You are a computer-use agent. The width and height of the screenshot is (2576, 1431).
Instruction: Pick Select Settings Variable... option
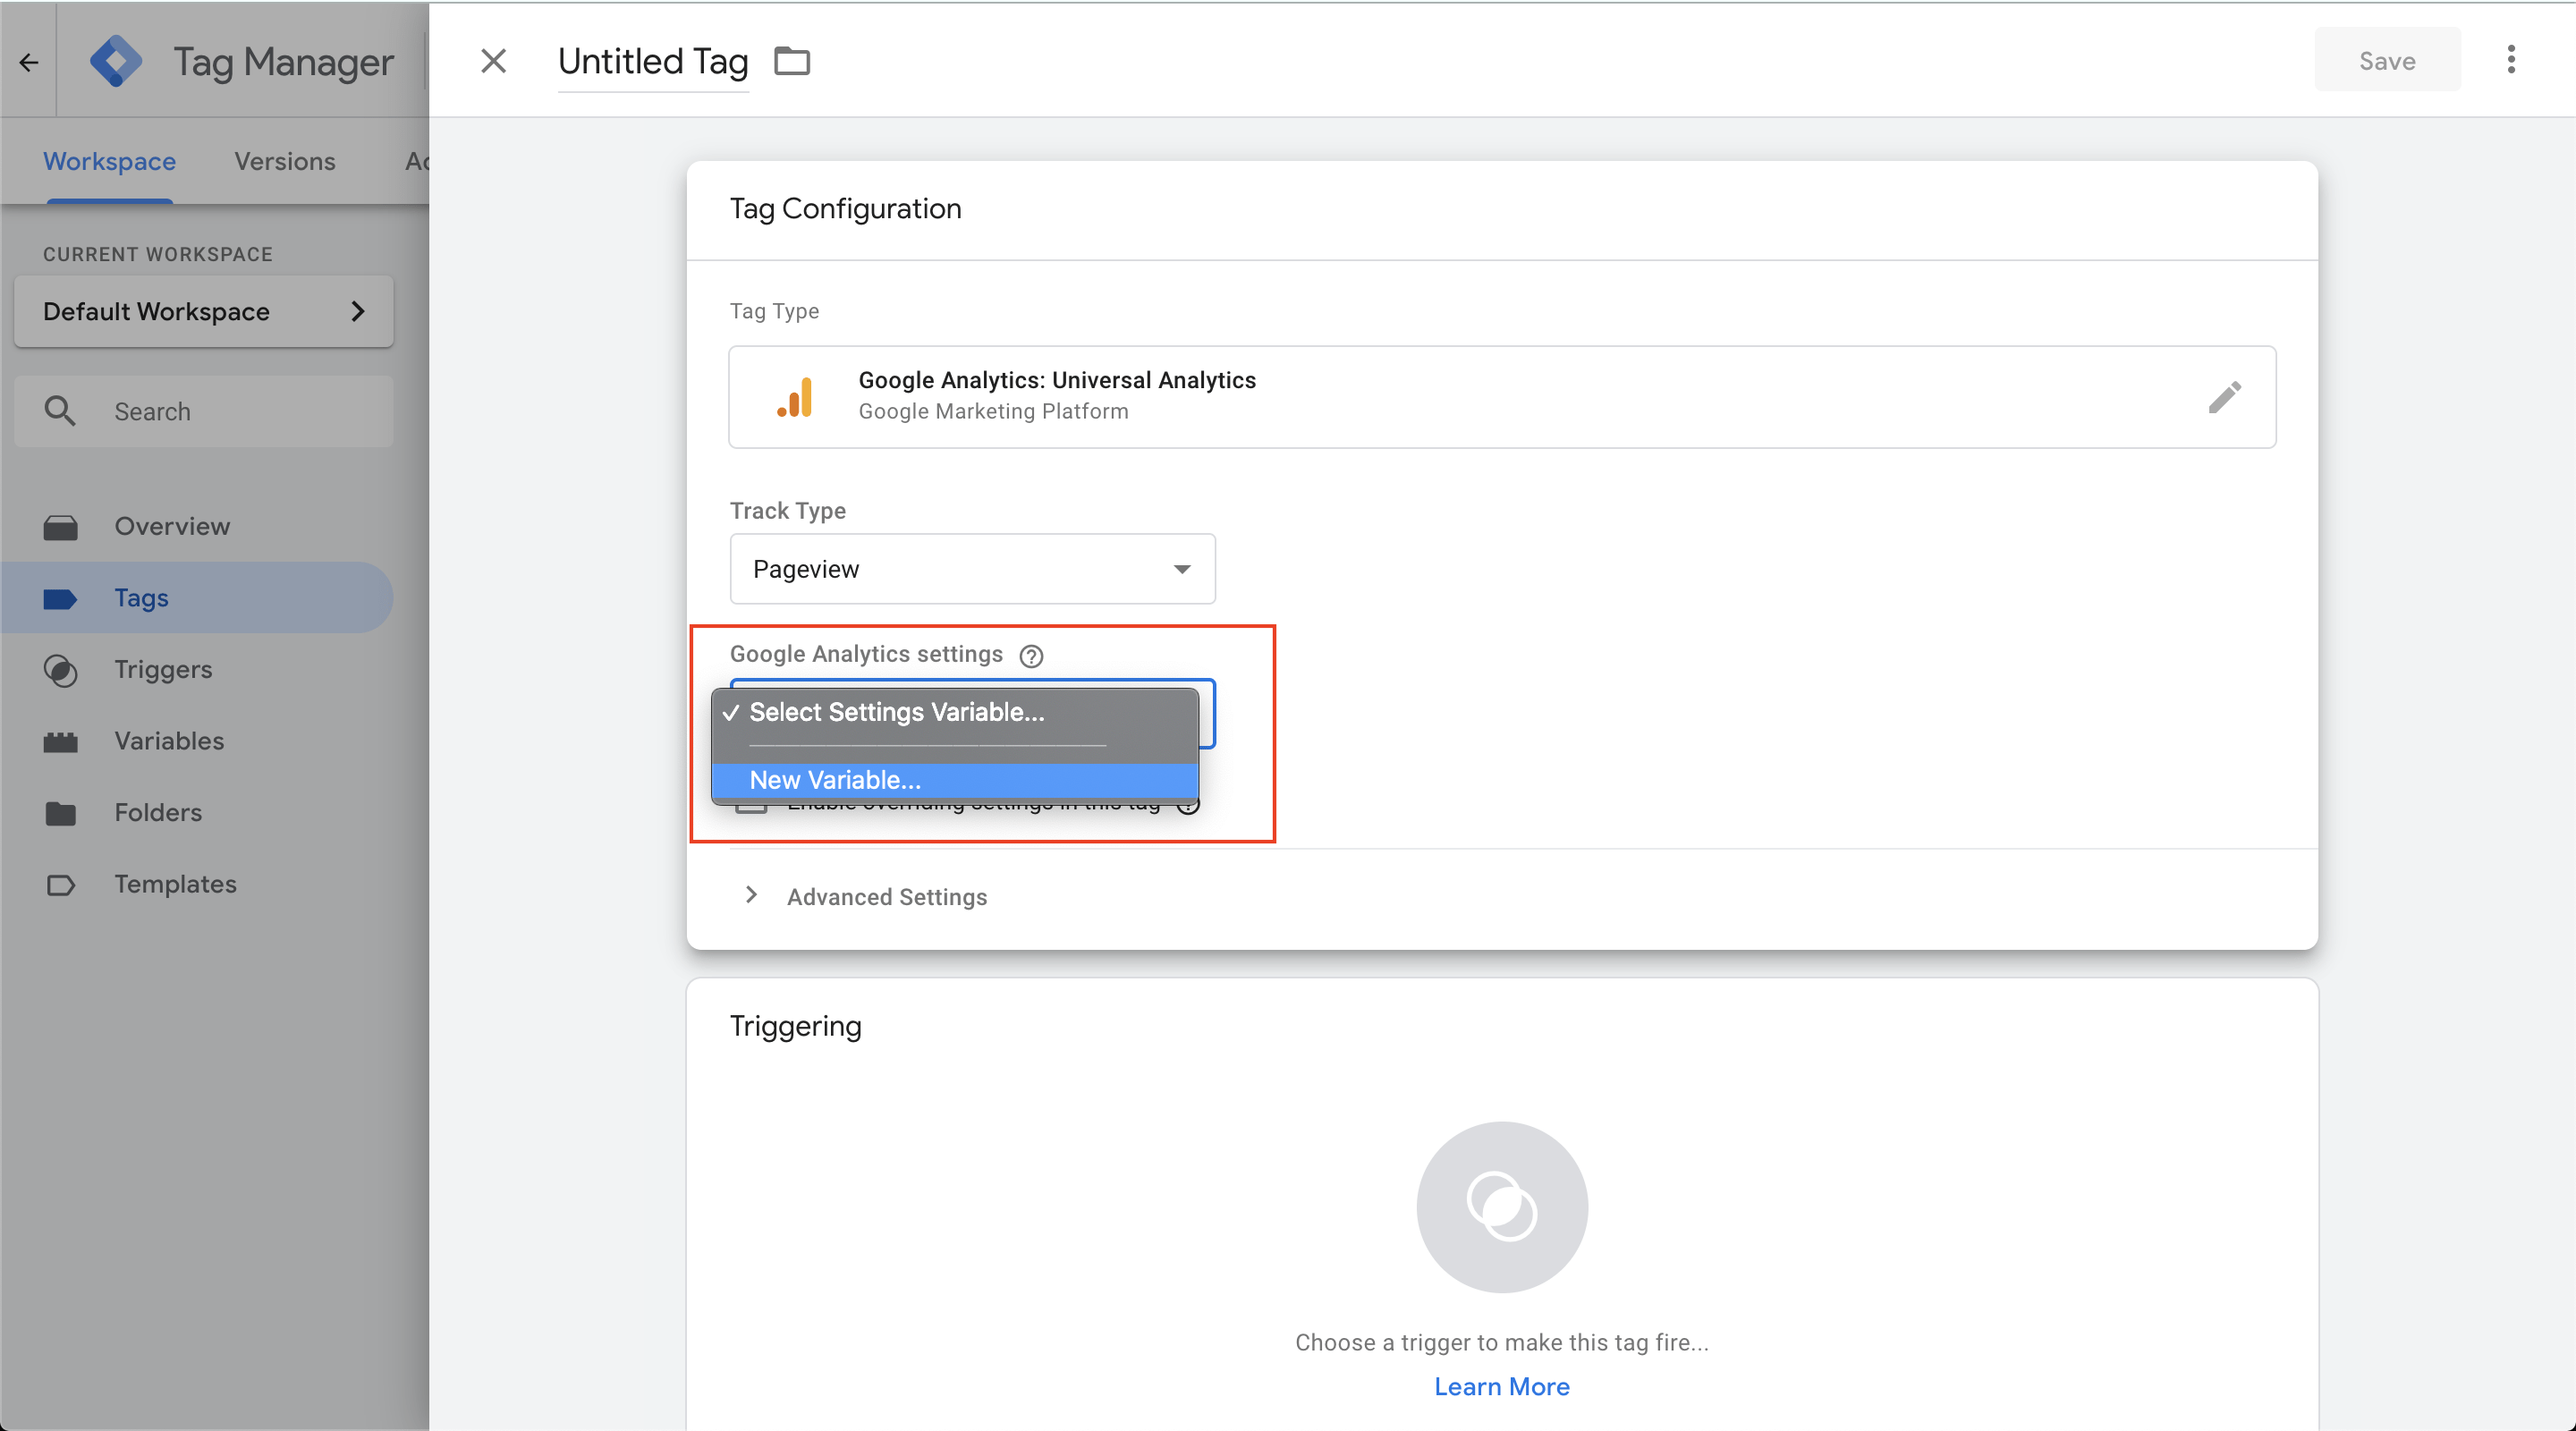coord(896,712)
